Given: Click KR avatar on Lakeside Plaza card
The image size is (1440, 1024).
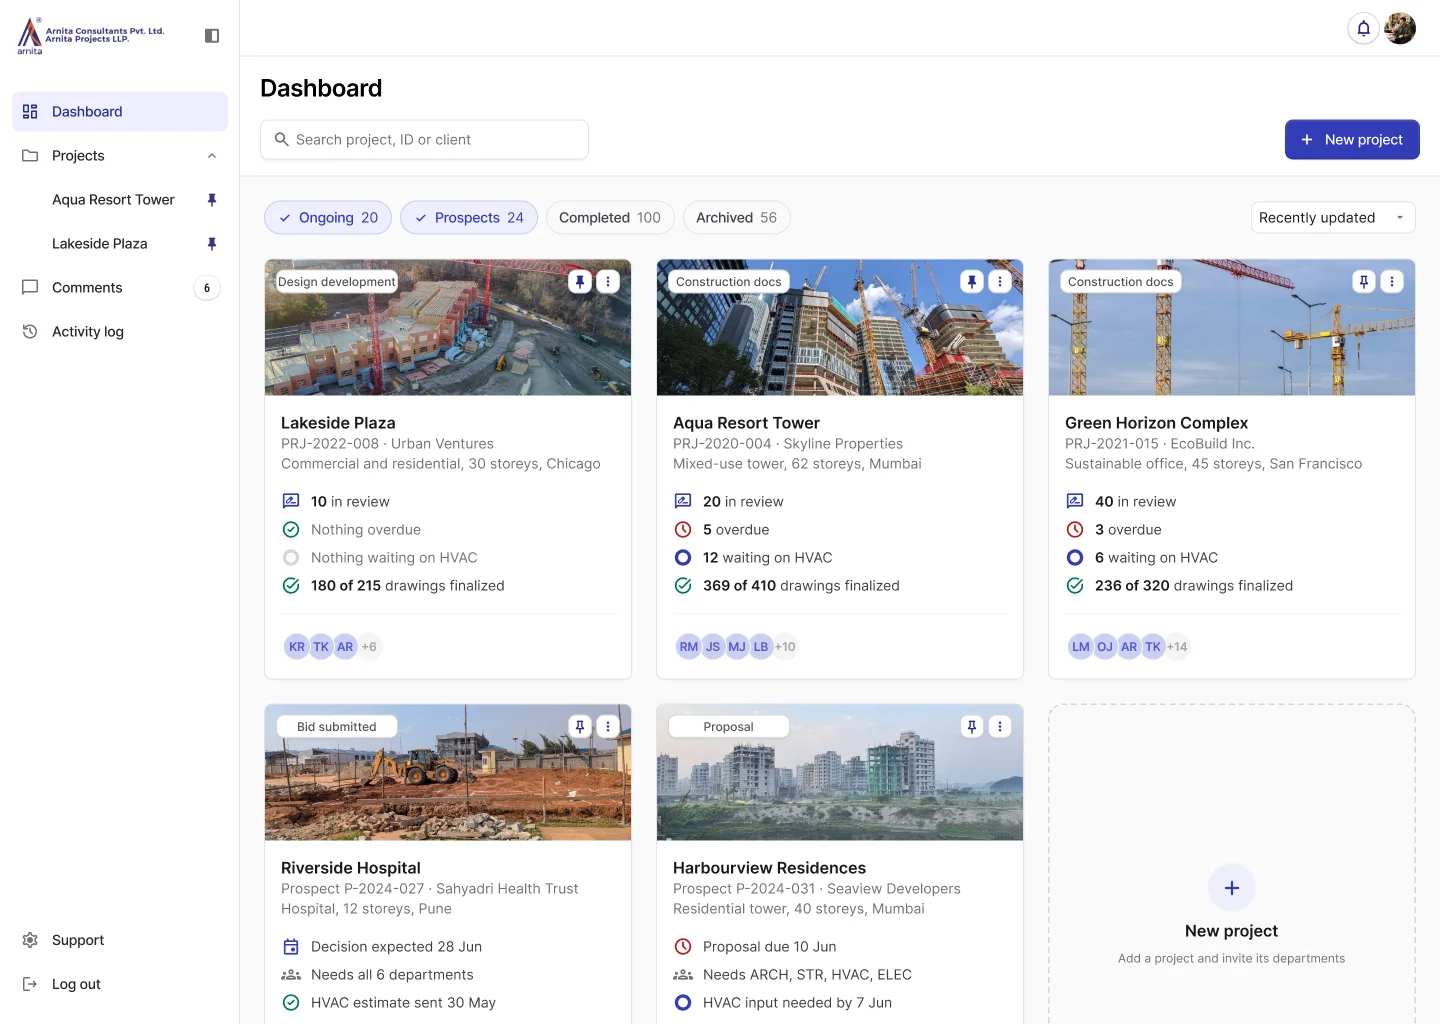Looking at the screenshot, I should (297, 647).
